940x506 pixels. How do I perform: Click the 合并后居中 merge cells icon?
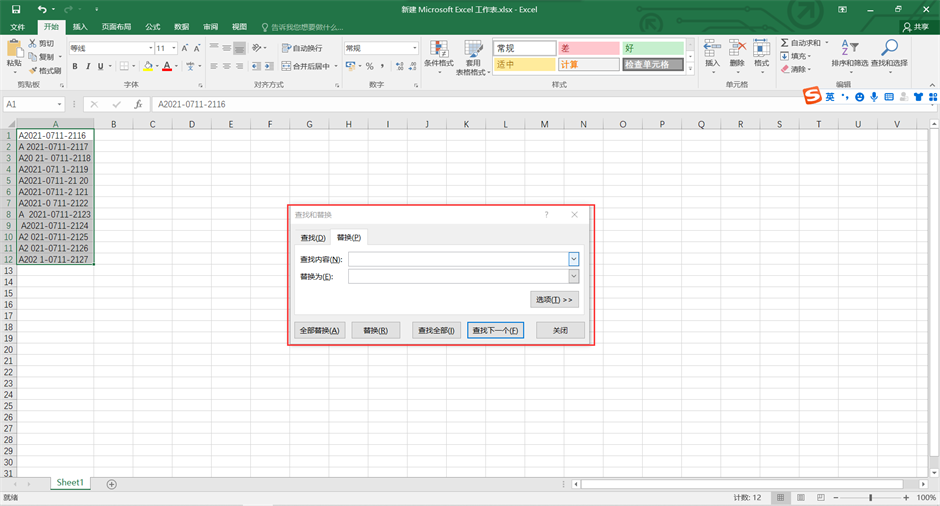point(285,66)
